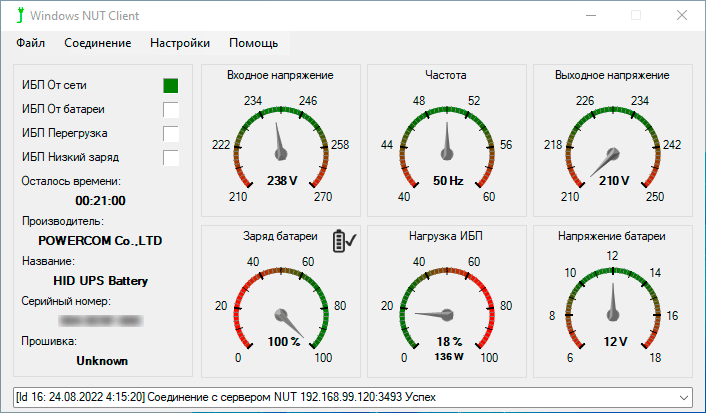706x413 pixels.
Task: Click the 12 V battery voltage reading
Action: (x=615, y=342)
